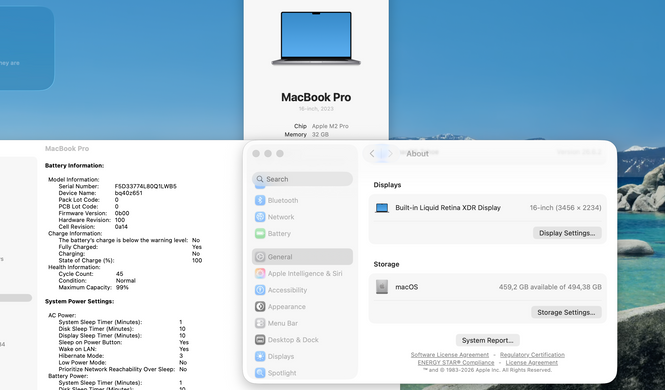The height and width of the screenshot is (390, 665).
Task: Go forward with the right chevron
Action: point(390,153)
